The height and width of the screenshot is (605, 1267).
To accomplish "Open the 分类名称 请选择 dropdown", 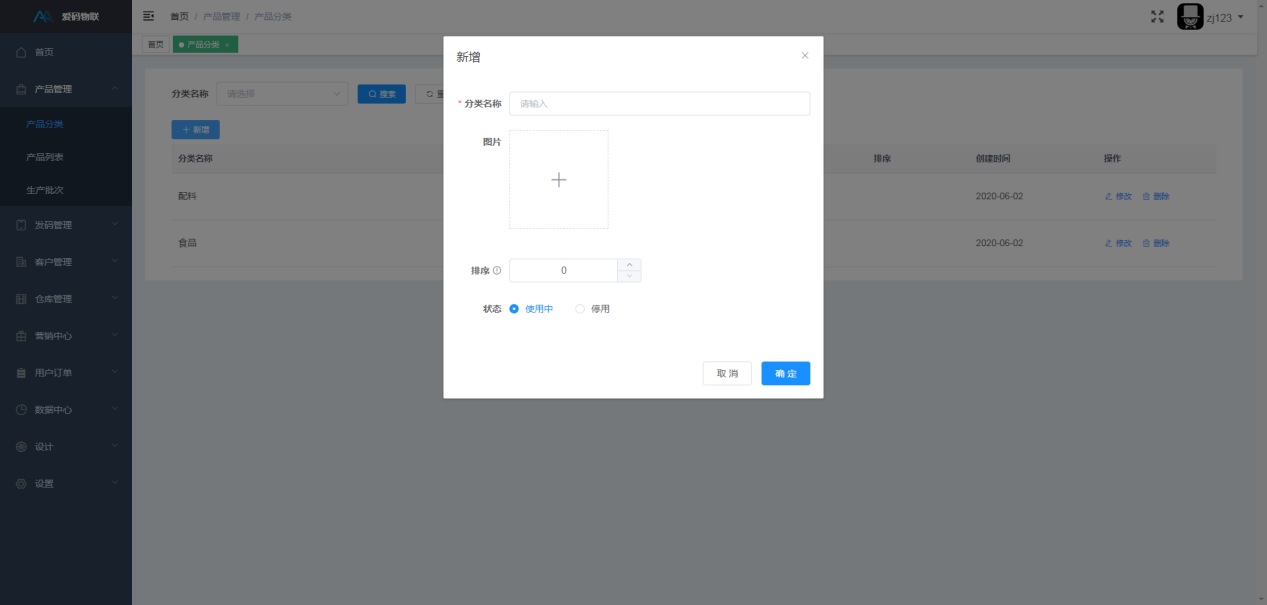I will point(282,94).
